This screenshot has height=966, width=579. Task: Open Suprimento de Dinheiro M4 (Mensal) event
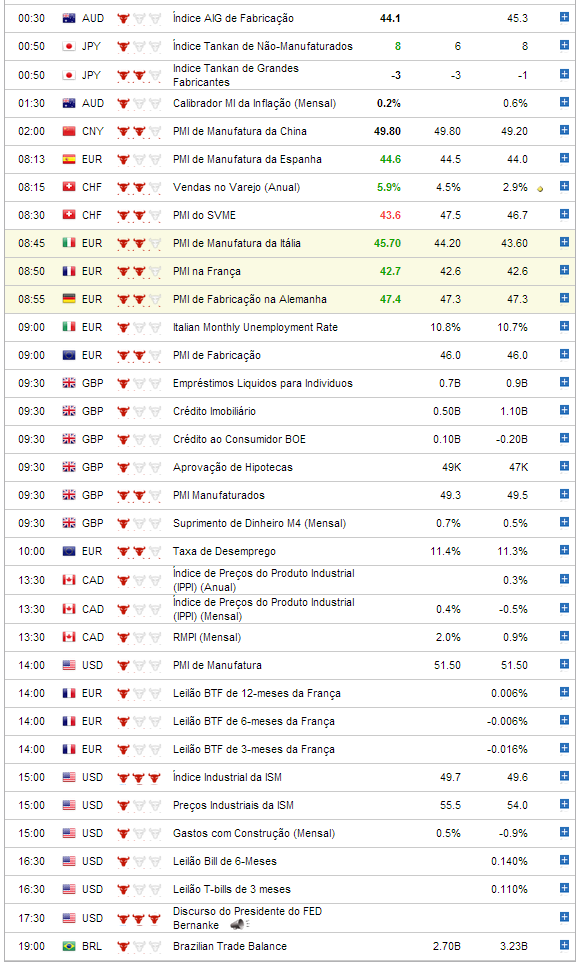[x=259, y=524]
